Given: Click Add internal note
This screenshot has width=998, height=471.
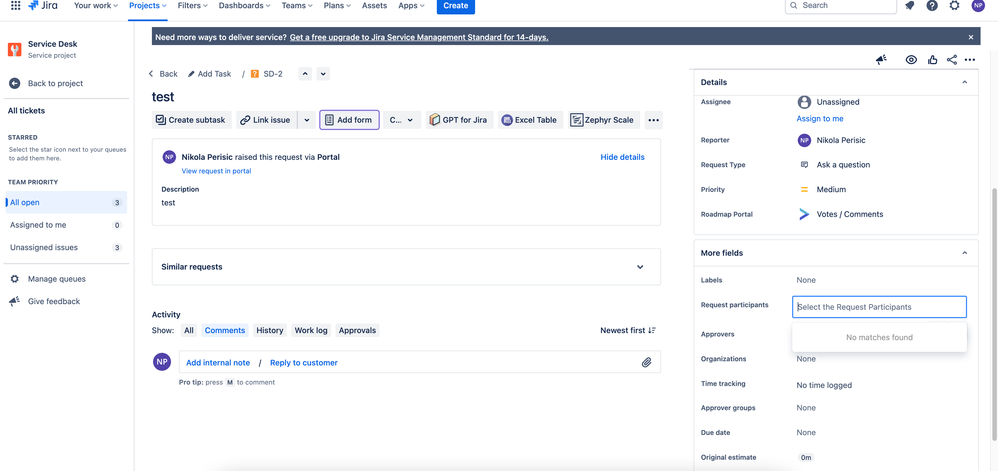Looking at the screenshot, I should [218, 363].
